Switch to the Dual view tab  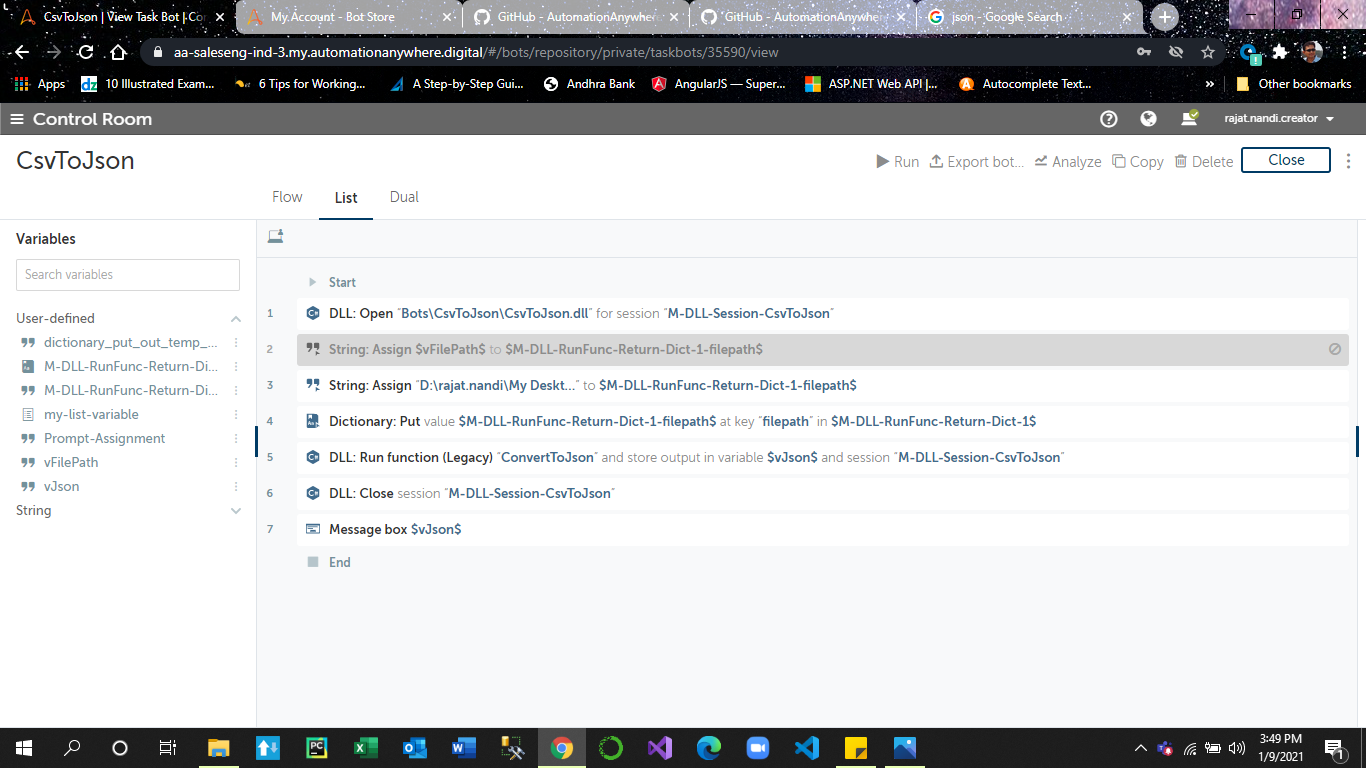tap(404, 197)
